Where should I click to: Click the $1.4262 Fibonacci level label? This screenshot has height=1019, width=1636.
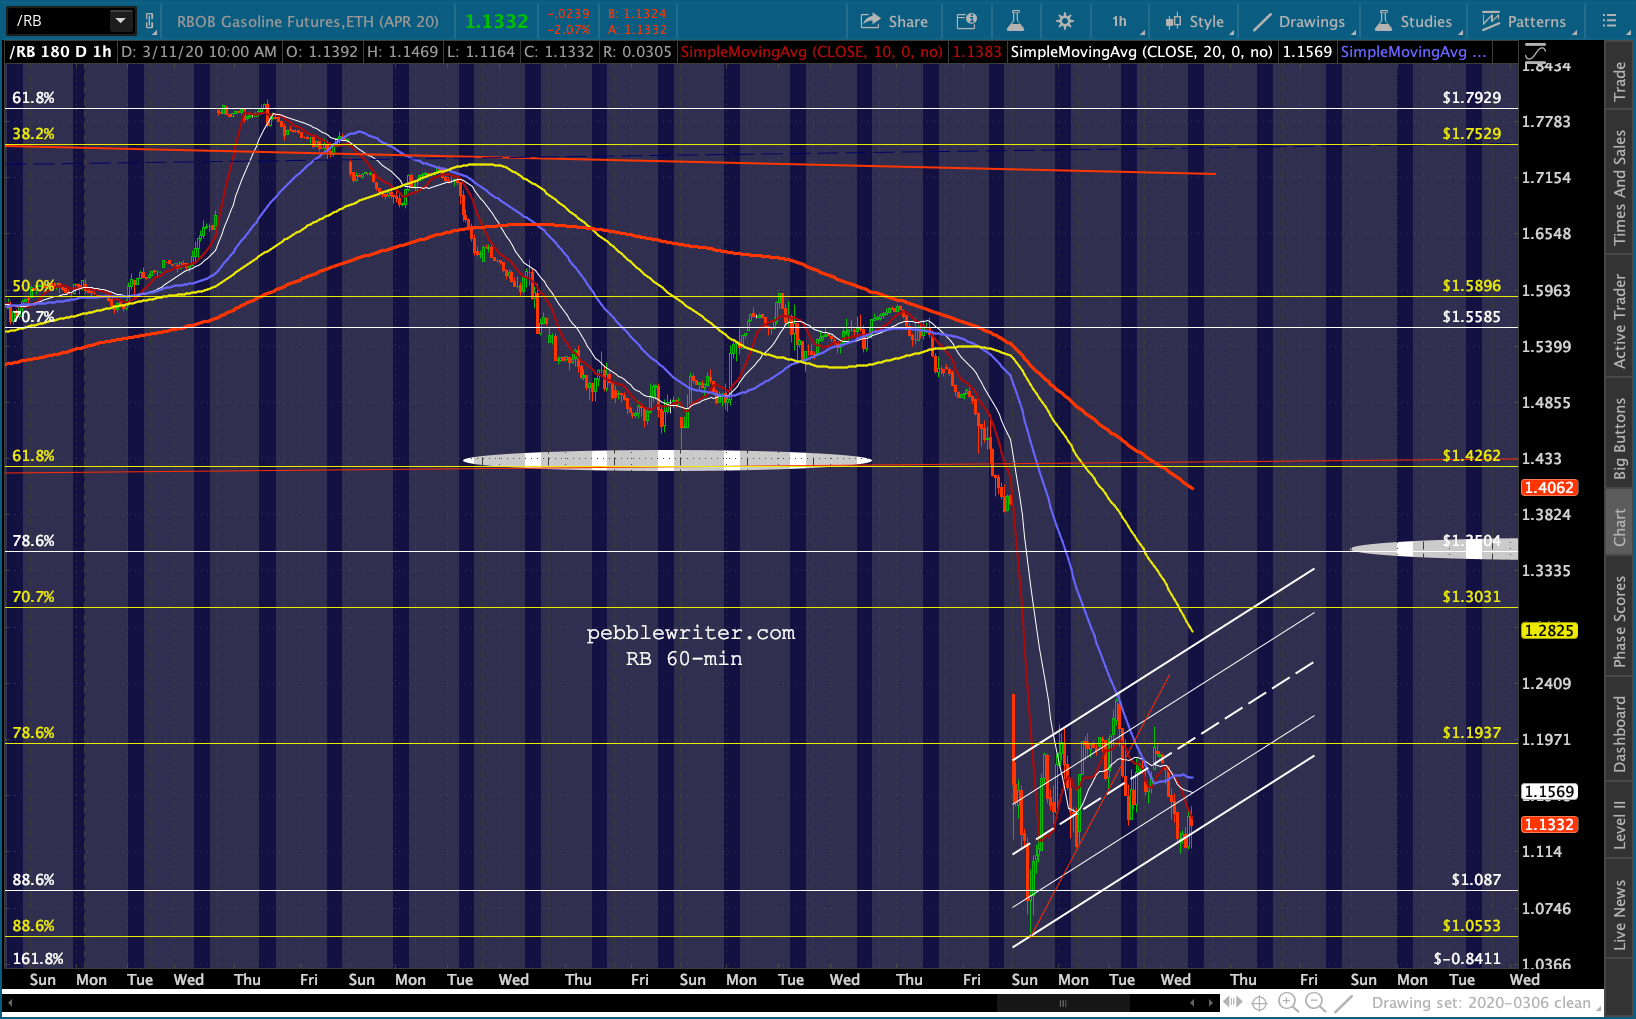1471,455
